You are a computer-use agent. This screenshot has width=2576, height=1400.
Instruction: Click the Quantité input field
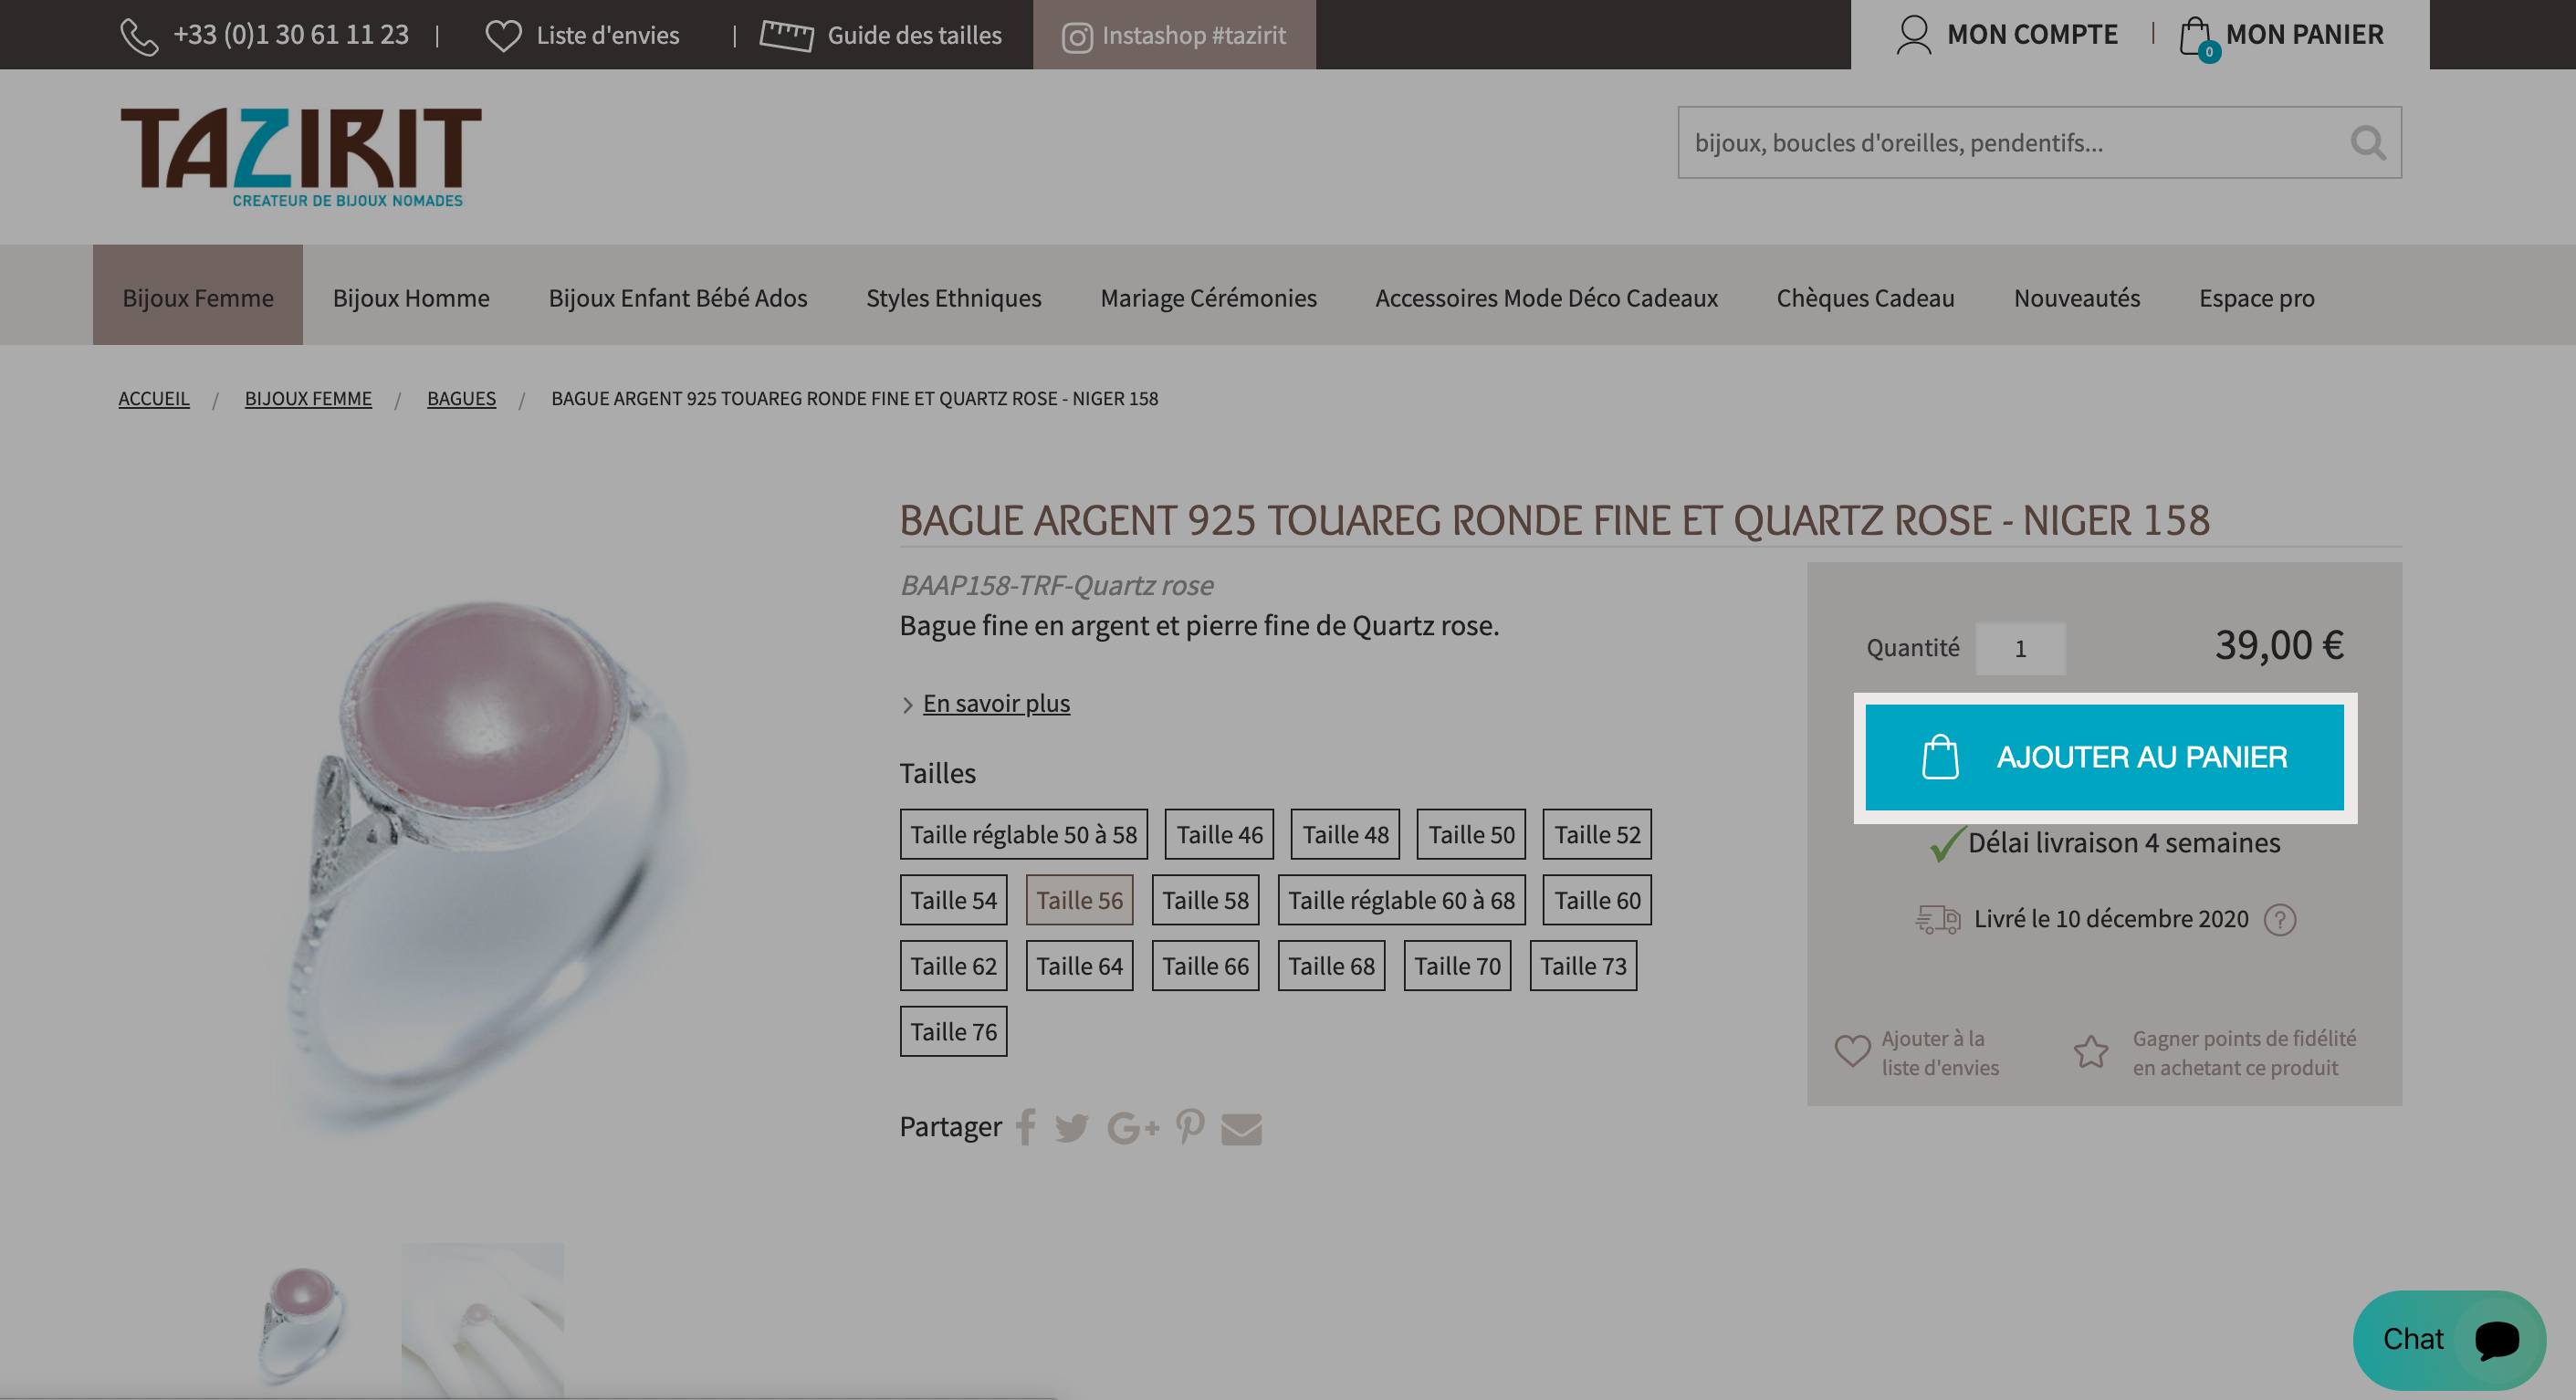click(x=2019, y=648)
